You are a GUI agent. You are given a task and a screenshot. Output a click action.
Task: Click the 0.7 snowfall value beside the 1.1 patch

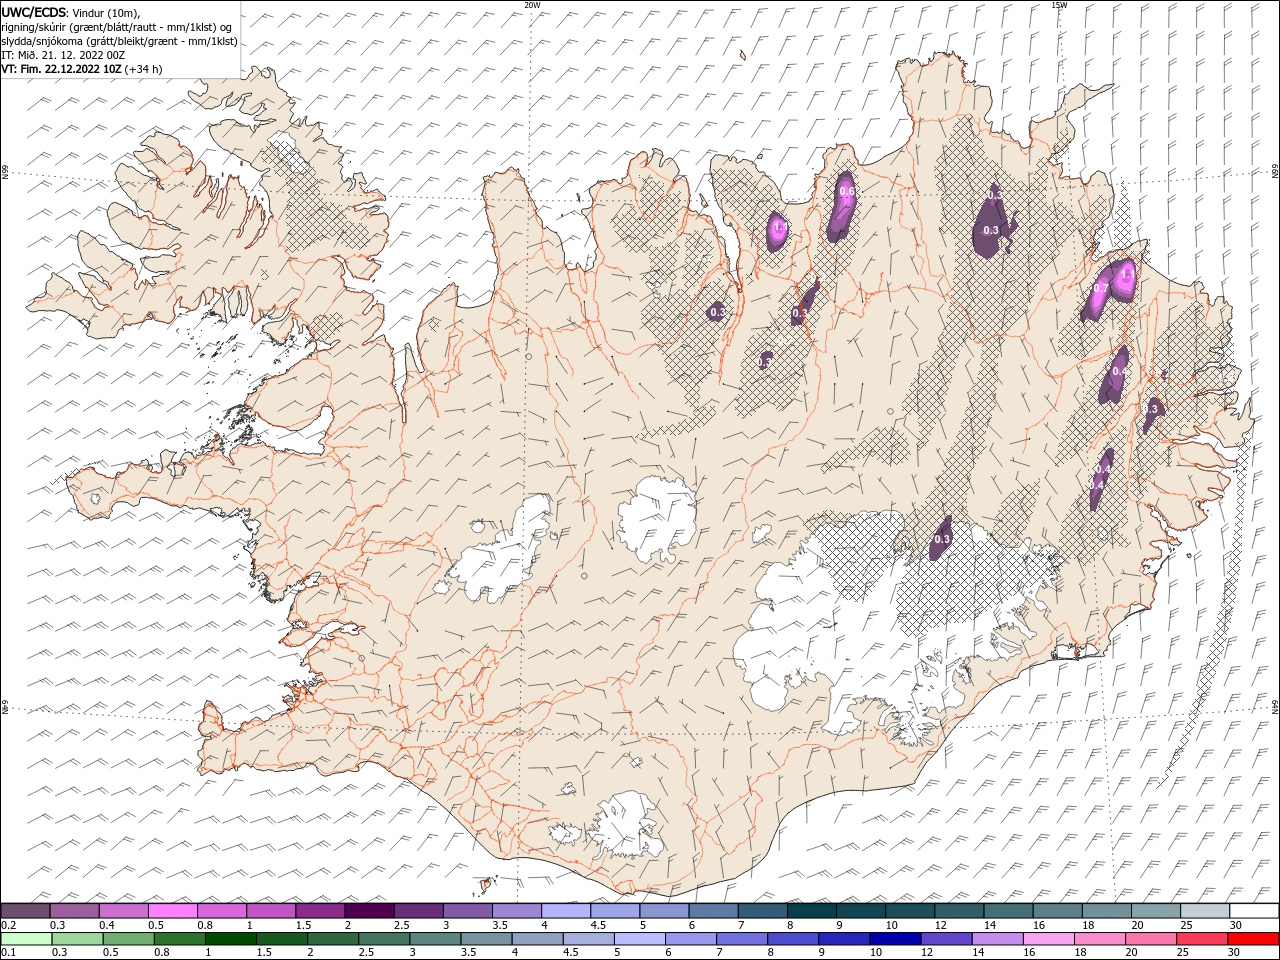coord(1101,288)
